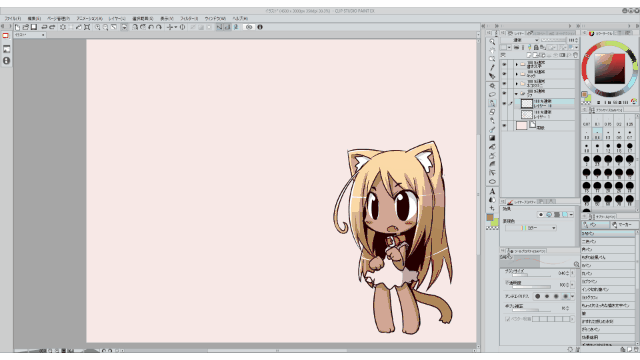Click the Redo arrow in command bar
Screen dimensions: 640x360
(52, 27)
